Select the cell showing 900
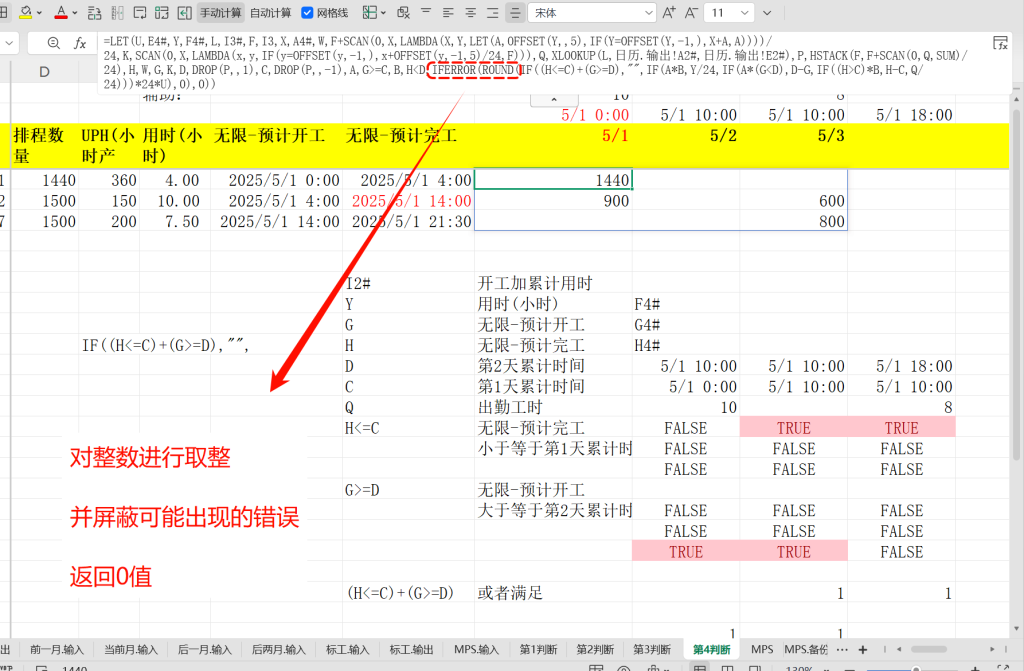 click(x=553, y=201)
